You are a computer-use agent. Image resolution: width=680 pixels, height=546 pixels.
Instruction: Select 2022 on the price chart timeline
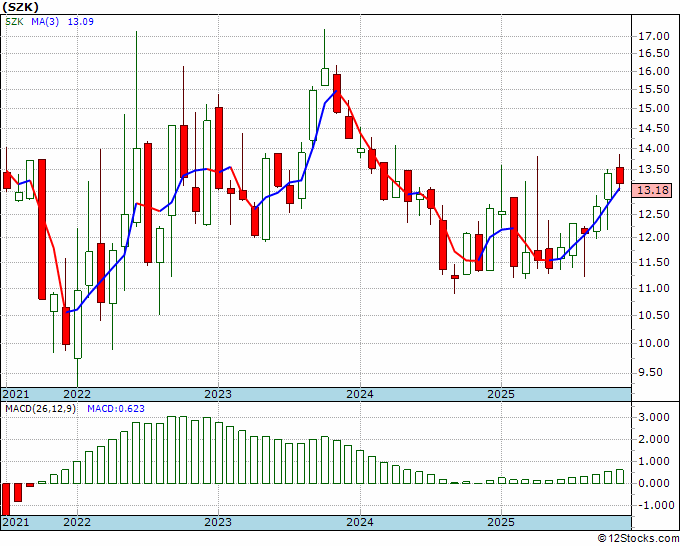77,394
